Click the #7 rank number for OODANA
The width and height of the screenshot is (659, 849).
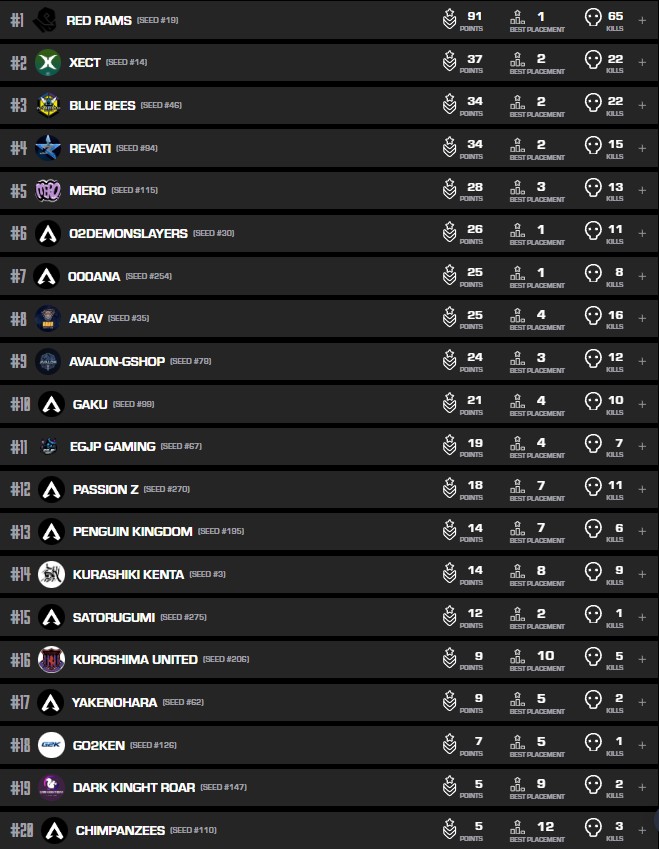[x=19, y=276]
